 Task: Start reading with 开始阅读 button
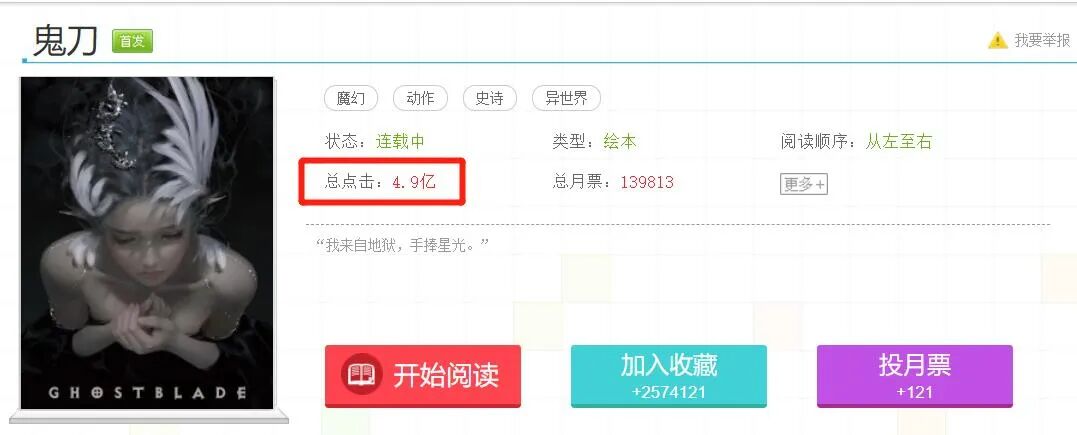422,376
